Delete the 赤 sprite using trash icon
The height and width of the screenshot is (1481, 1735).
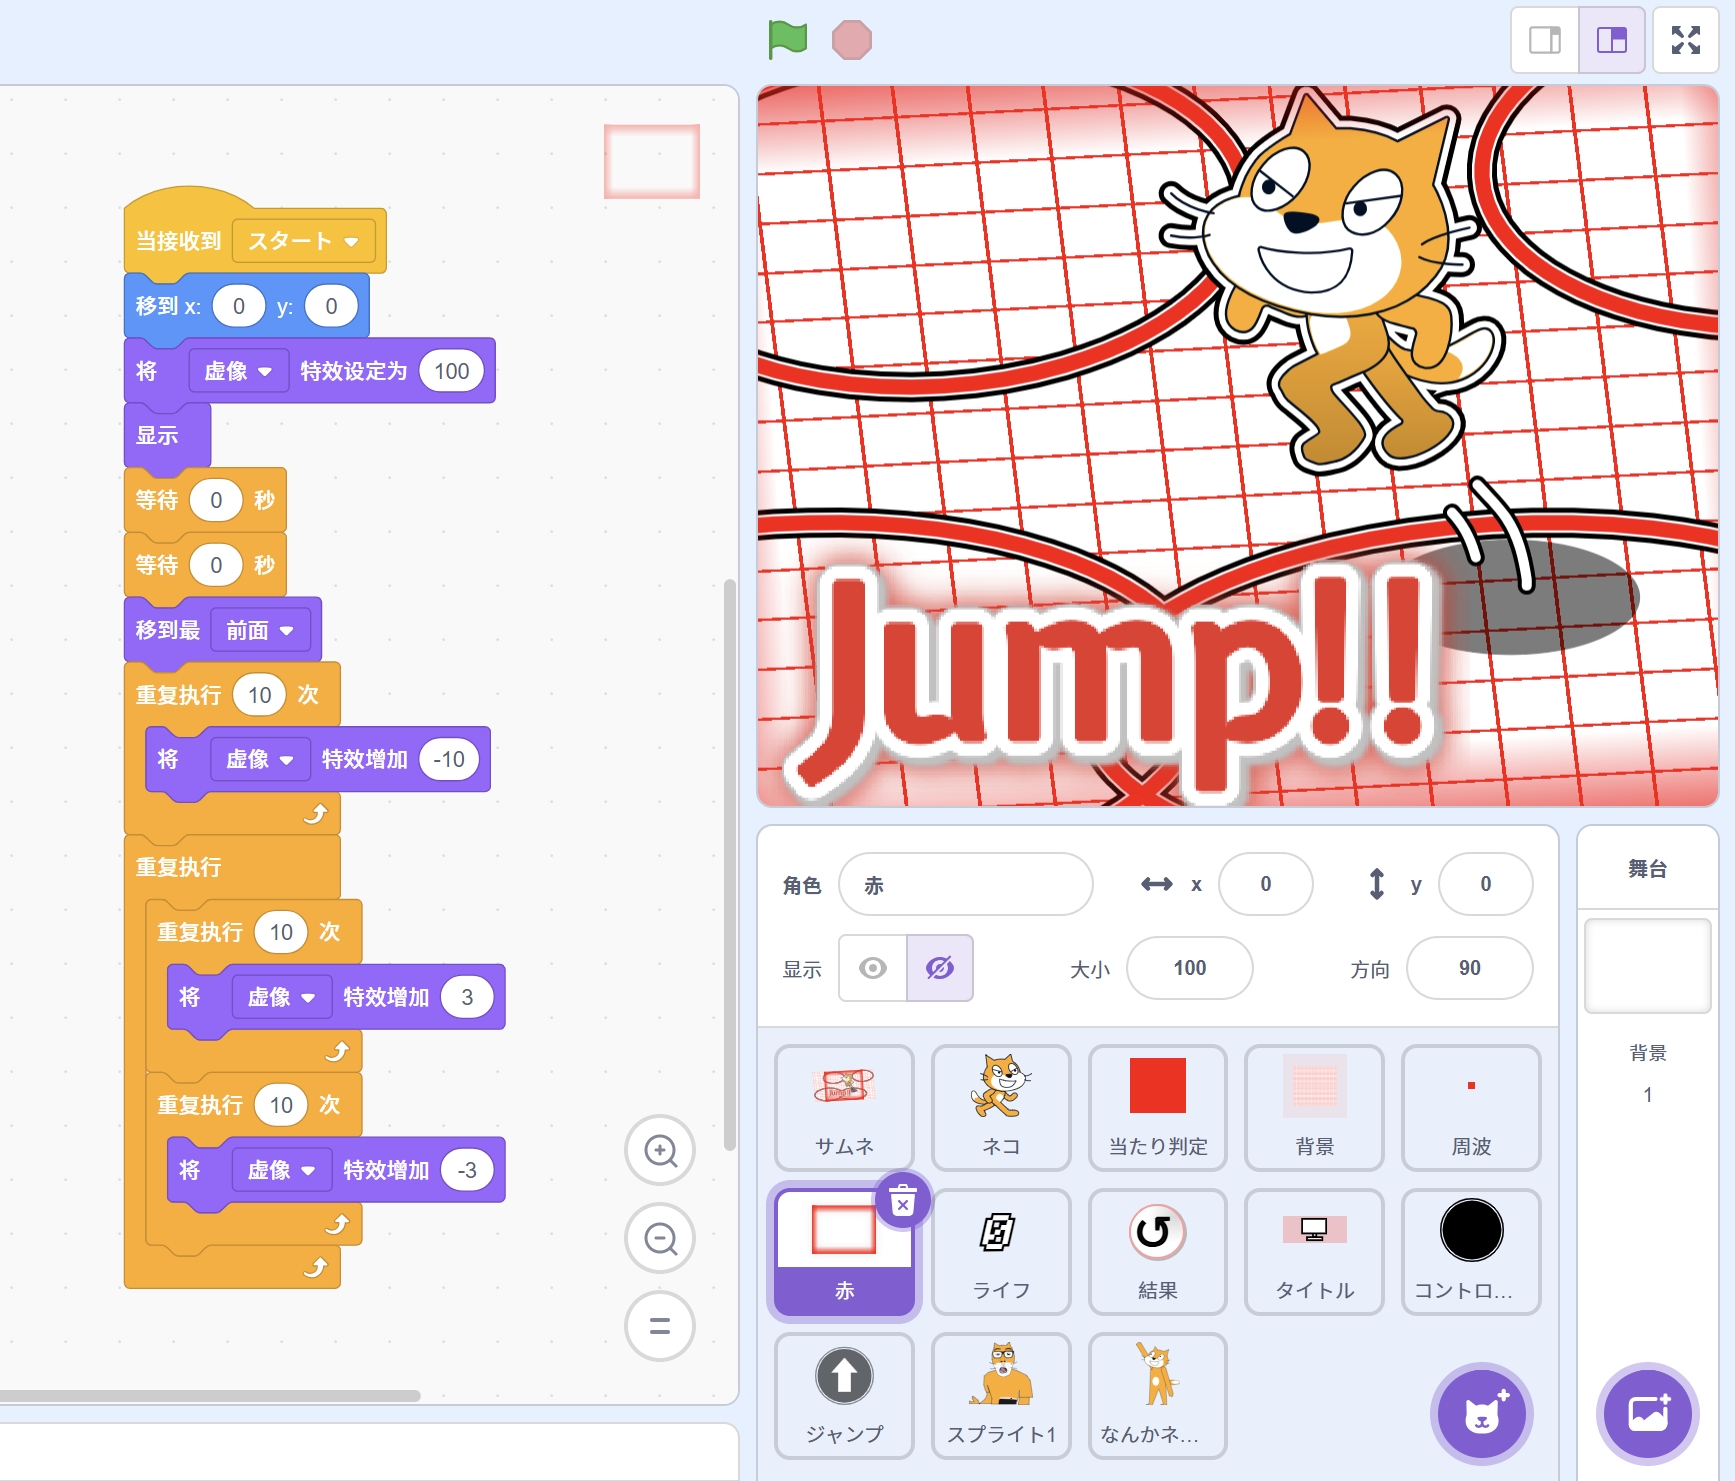tap(902, 1200)
